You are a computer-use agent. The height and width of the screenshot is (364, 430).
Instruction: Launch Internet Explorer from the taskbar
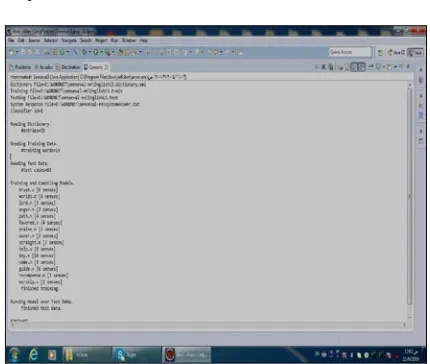(x=33, y=354)
